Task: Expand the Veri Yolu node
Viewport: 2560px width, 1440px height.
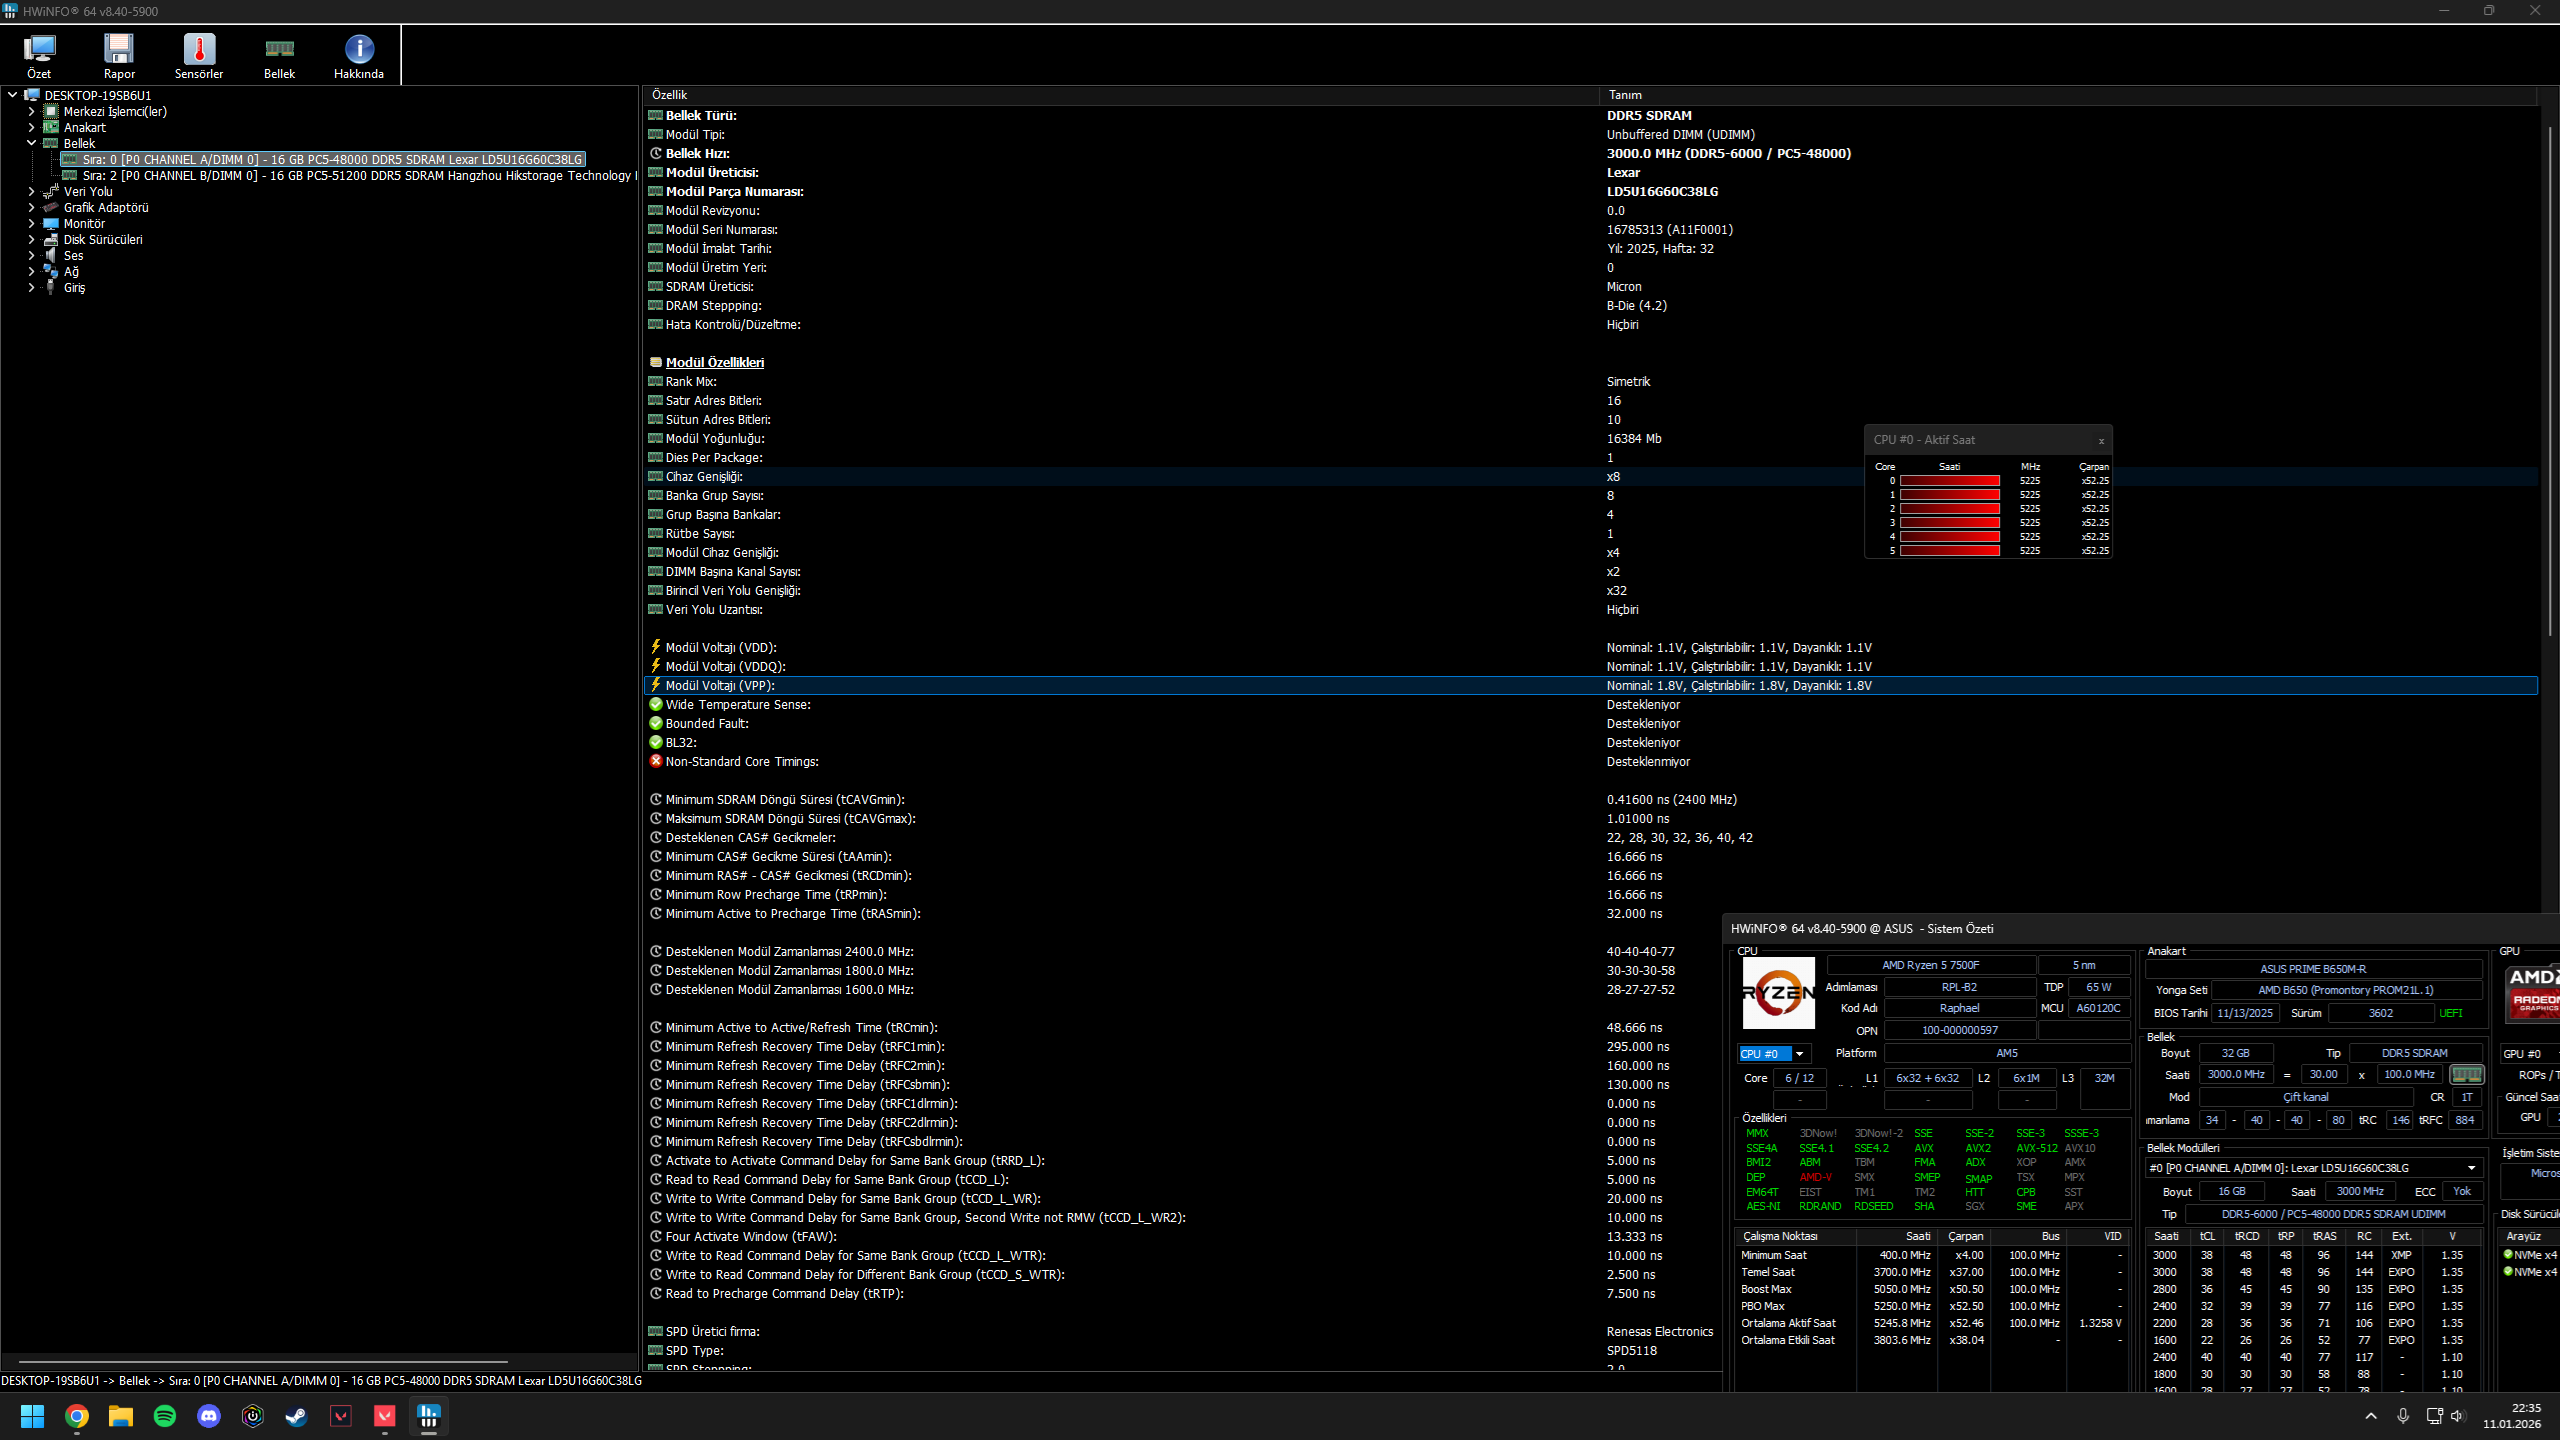Action: (x=31, y=191)
